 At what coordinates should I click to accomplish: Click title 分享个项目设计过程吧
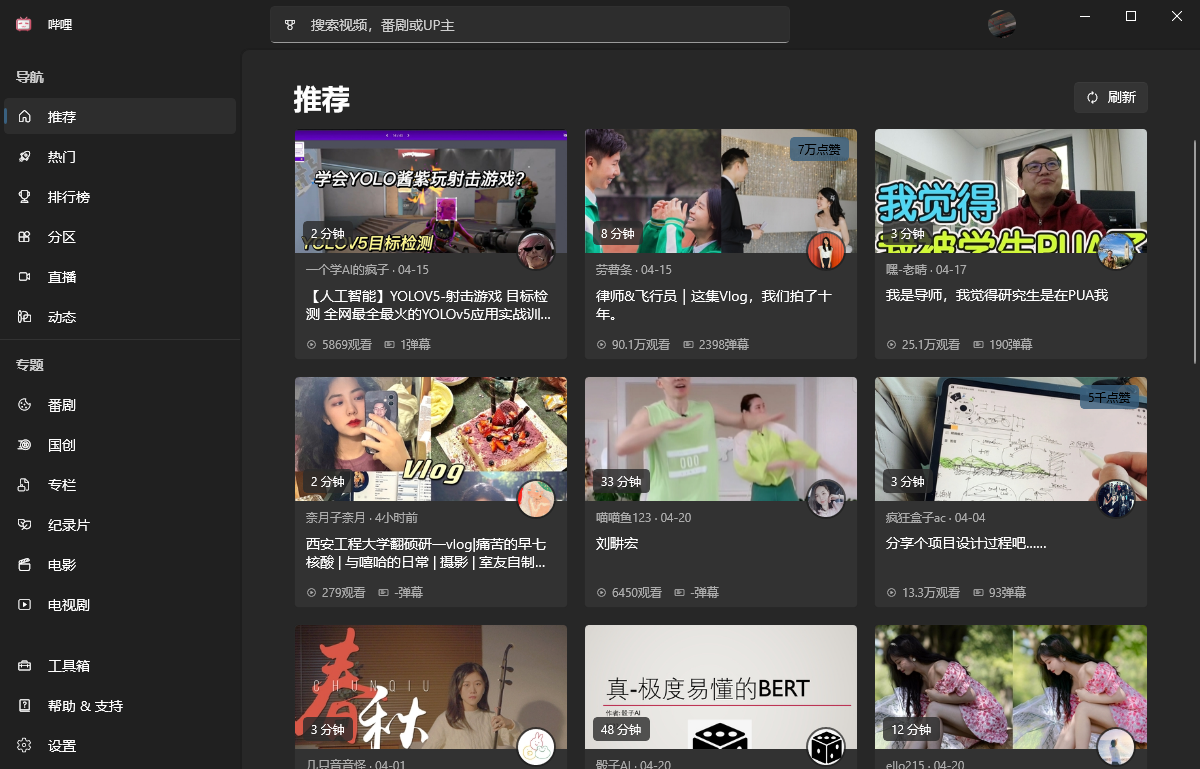point(965,544)
